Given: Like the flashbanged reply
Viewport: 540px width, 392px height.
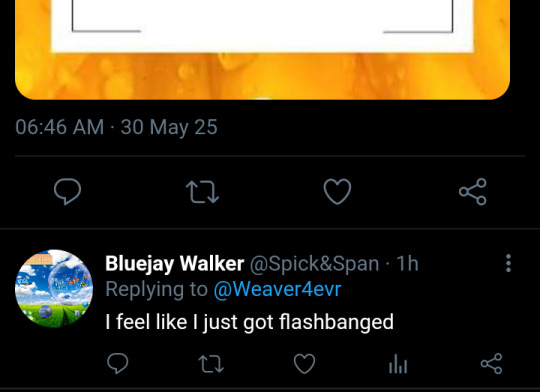Looking at the screenshot, I should click(x=304, y=364).
